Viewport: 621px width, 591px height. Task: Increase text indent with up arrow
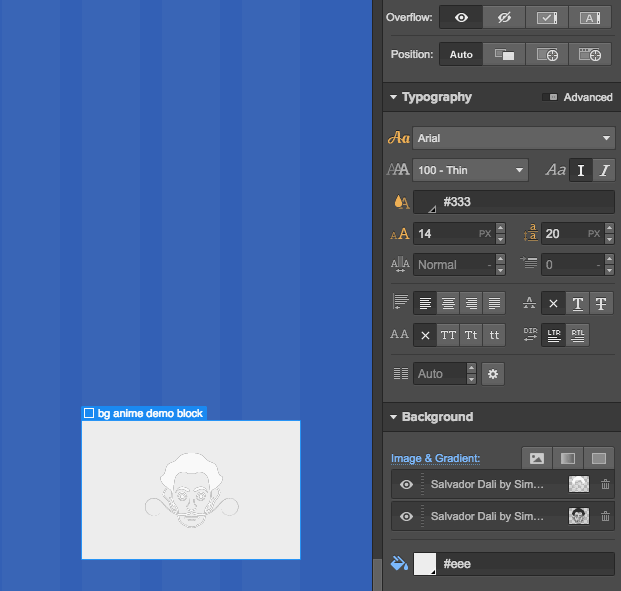click(609, 259)
